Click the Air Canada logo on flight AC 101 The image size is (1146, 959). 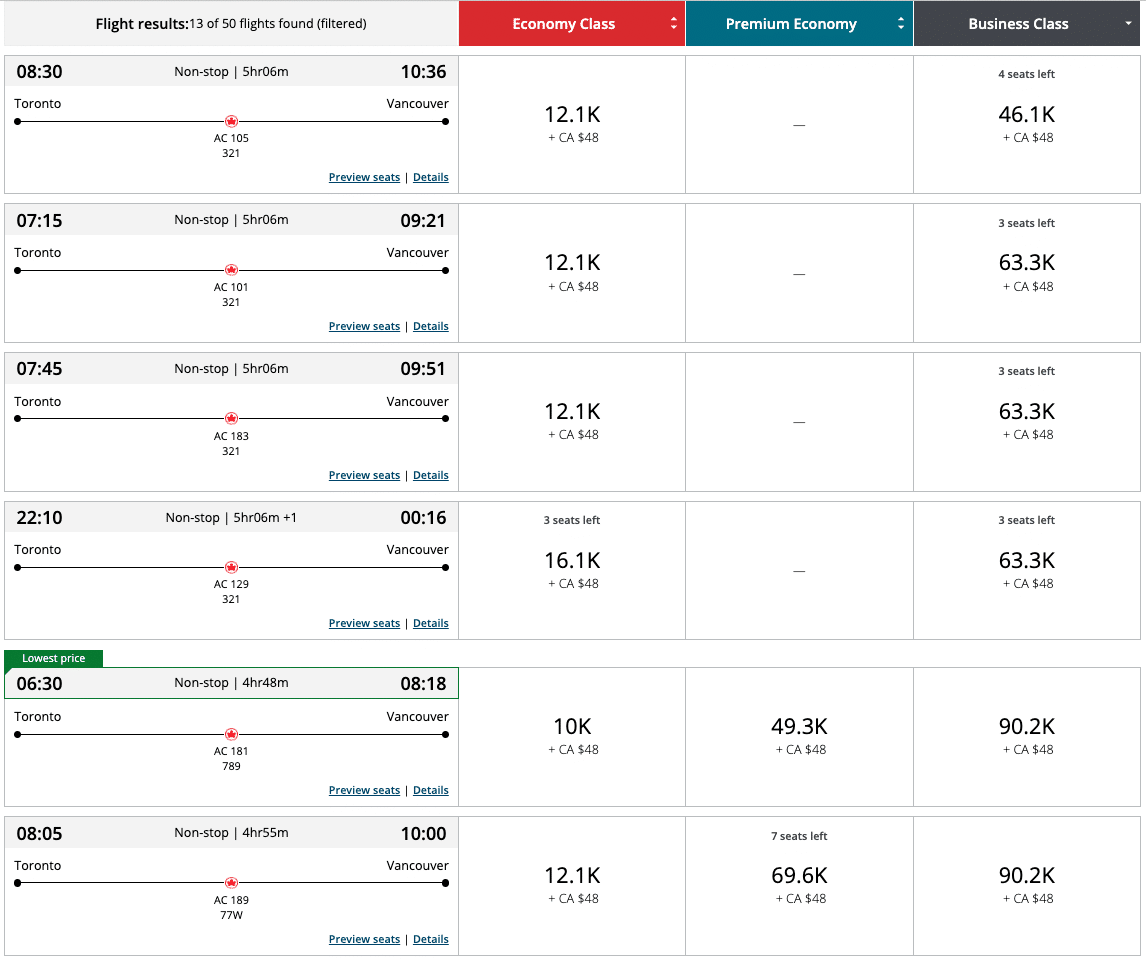pyautogui.click(x=231, y=270)
